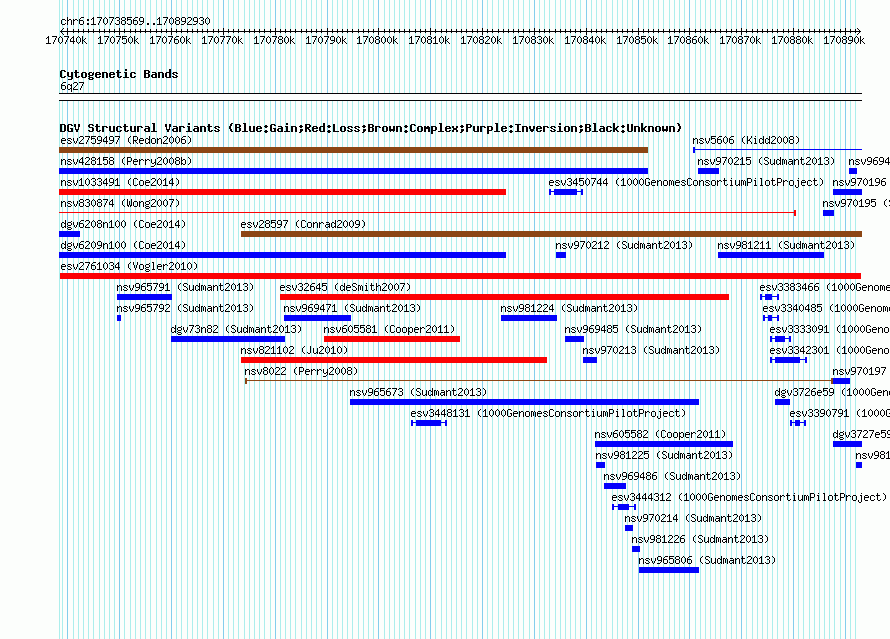Click nsv965791 (Sudmant2013) label
The height and width of the screenshot is (639, 890).
[185, 287]
